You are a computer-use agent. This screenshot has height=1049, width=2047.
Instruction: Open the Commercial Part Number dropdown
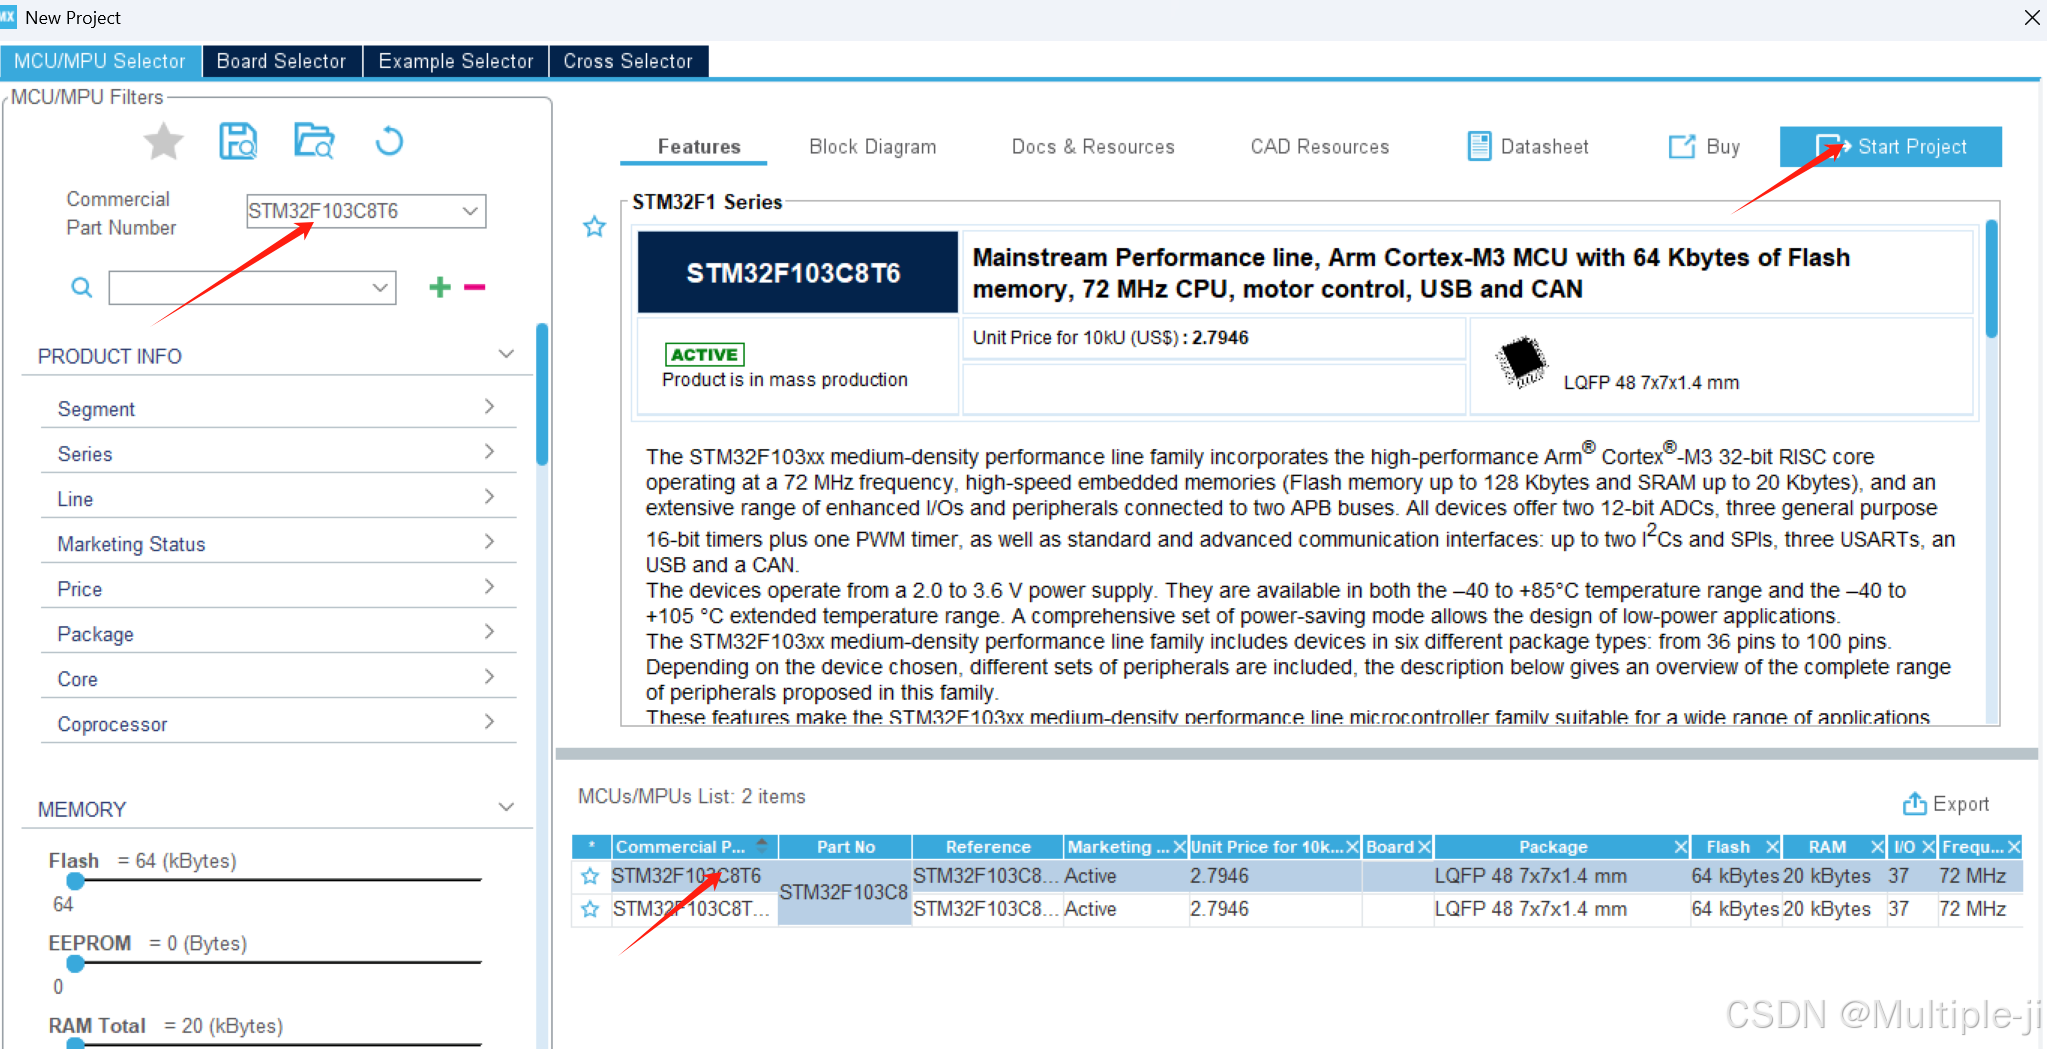tap(470, 211)
